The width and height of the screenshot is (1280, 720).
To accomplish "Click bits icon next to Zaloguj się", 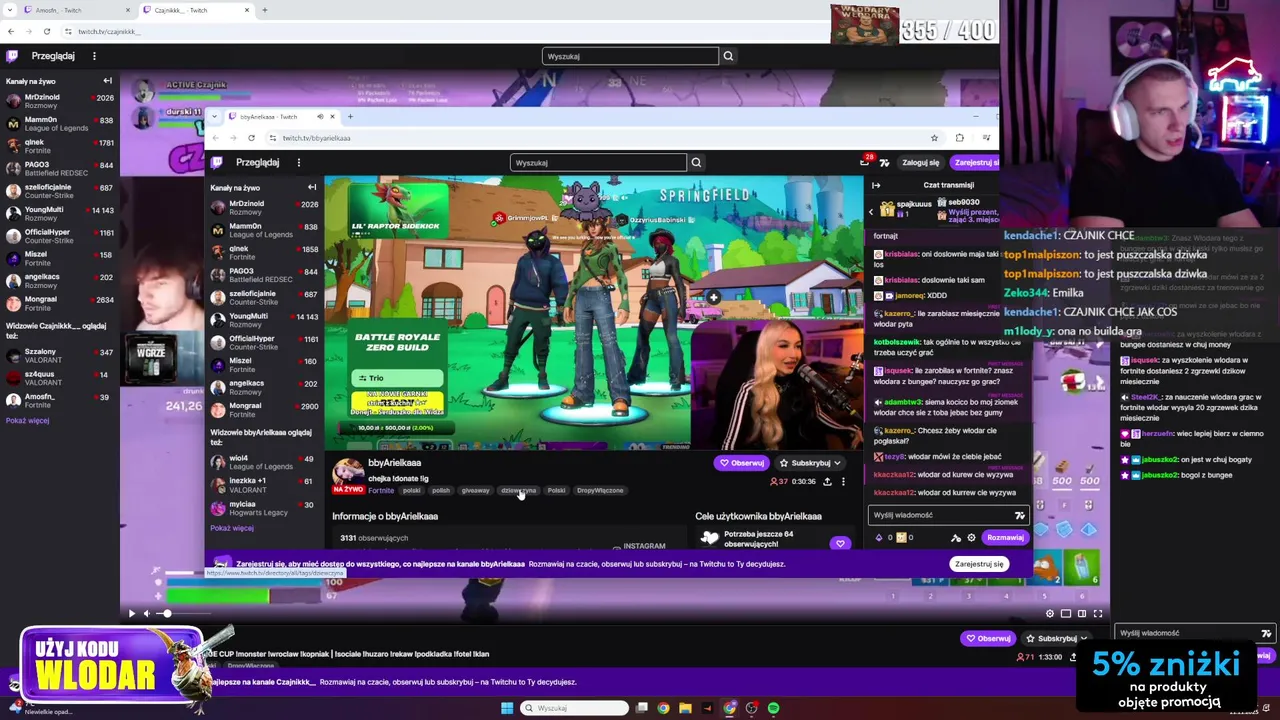I will [x=884, y=162].
